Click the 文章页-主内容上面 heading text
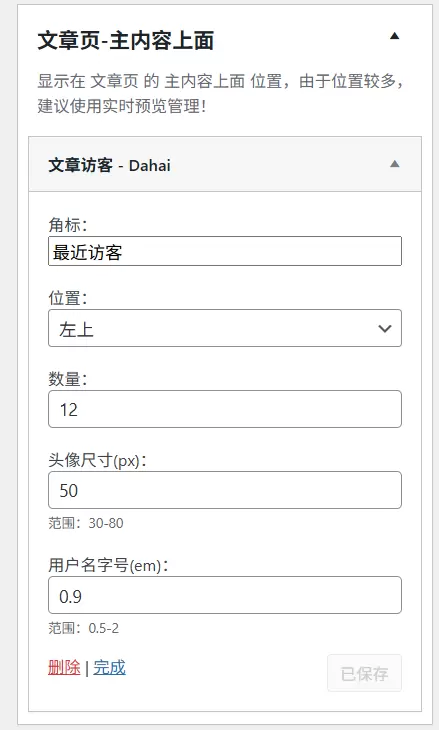Screen dimensions: 439x730 pyautogui.click(x=126, y=41)
